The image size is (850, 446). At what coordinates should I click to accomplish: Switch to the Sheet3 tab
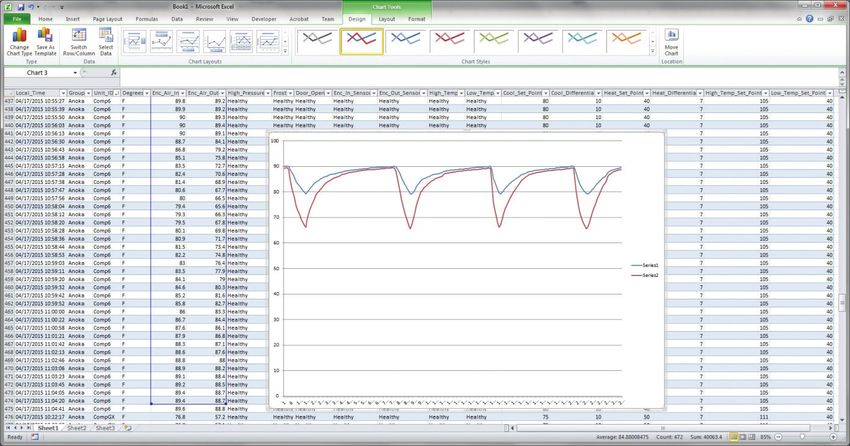[x=105, y=428]
